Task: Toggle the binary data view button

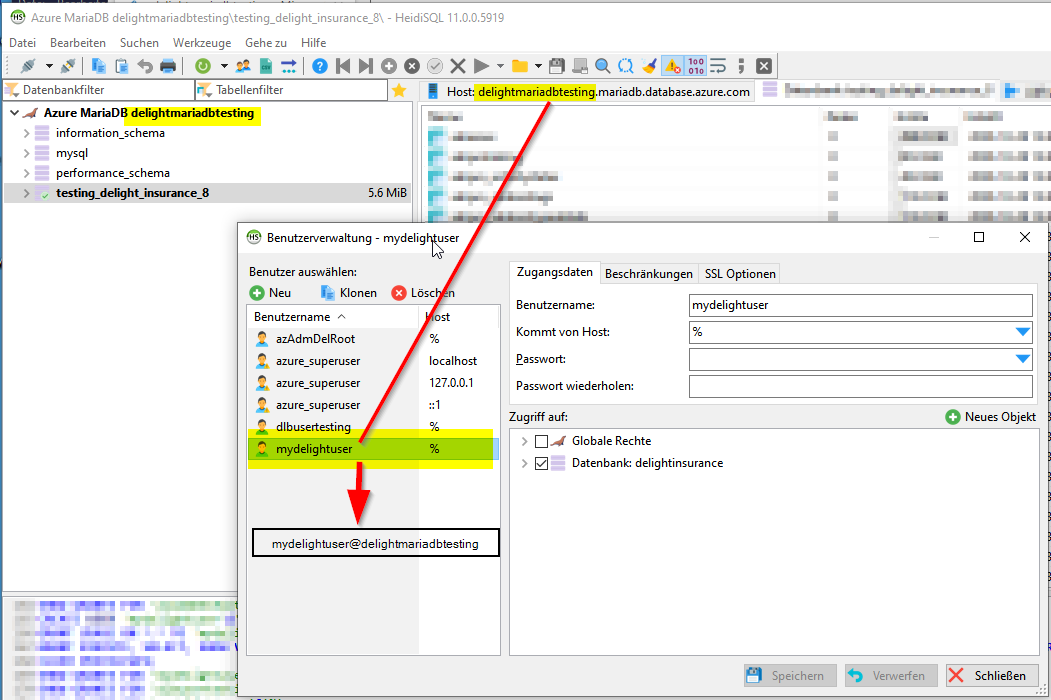Action: point(695,65)
